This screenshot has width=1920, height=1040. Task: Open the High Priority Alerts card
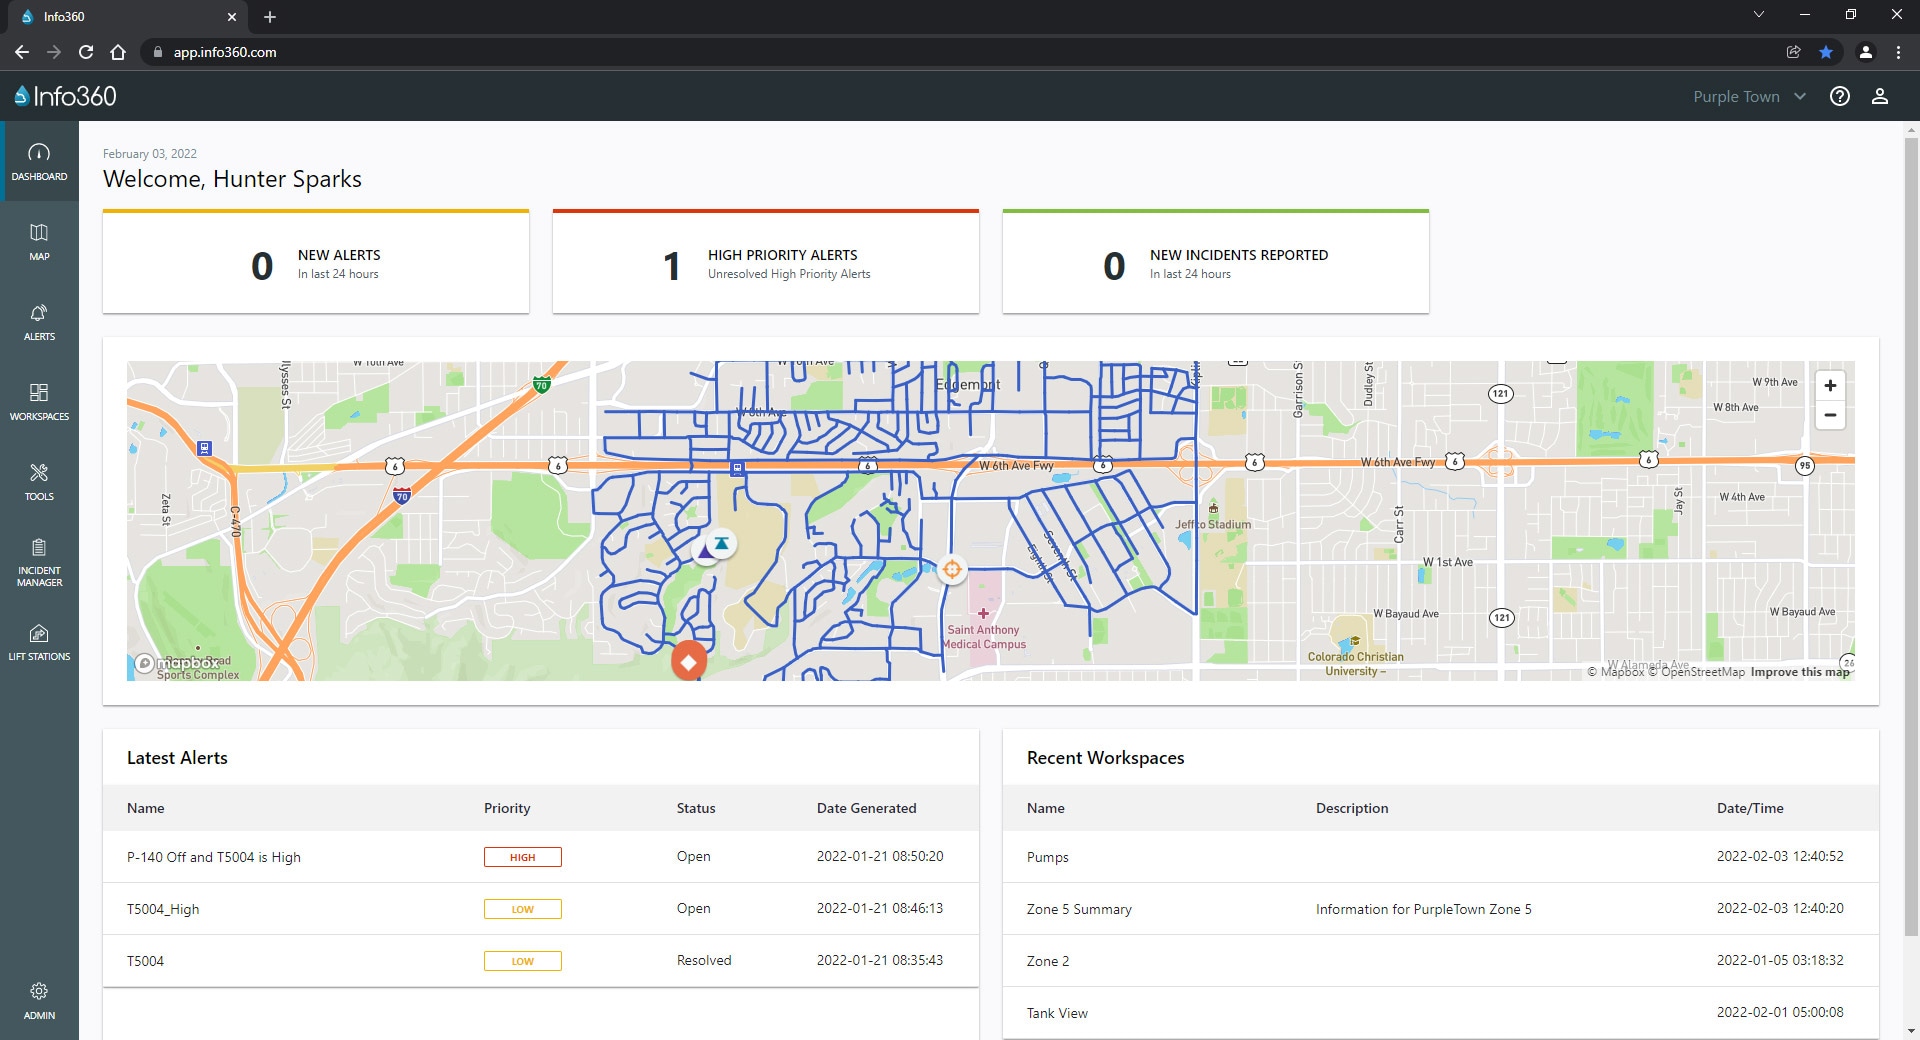click(x=765, y=263)
